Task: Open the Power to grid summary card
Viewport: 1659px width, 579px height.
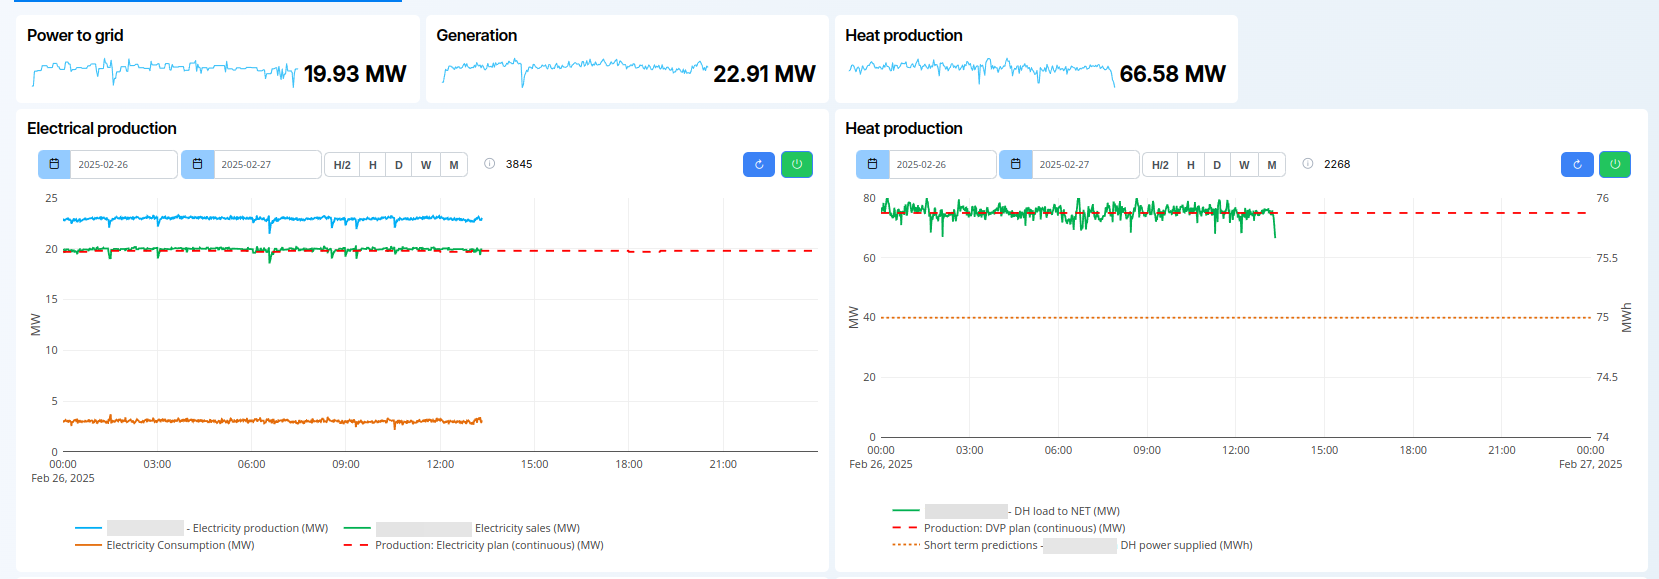Action: pyautogui.click(x=217, y=58)
